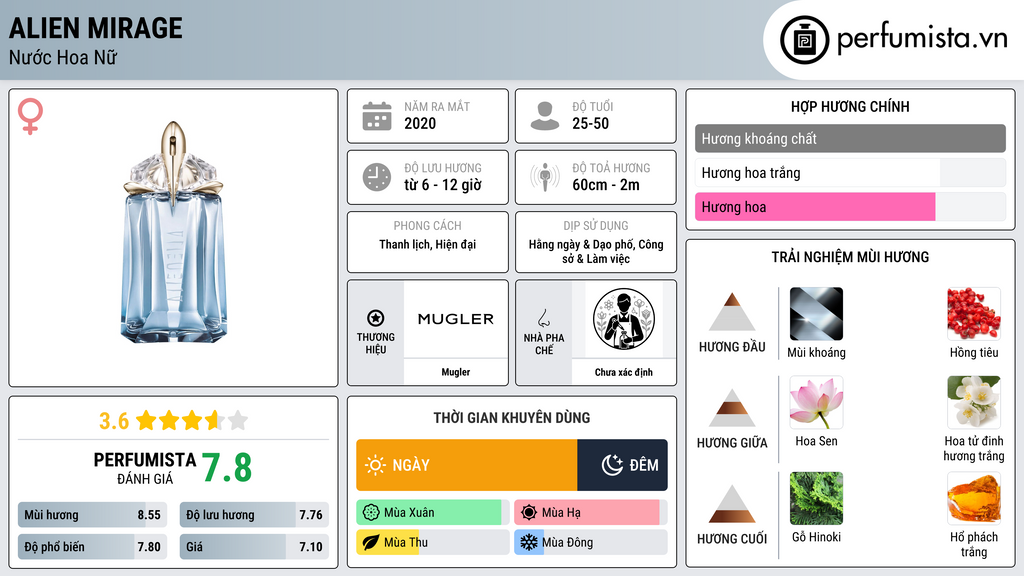Click the pink female gender symbol
This screenshot has height=576, width=1024.
coord(30,116)
